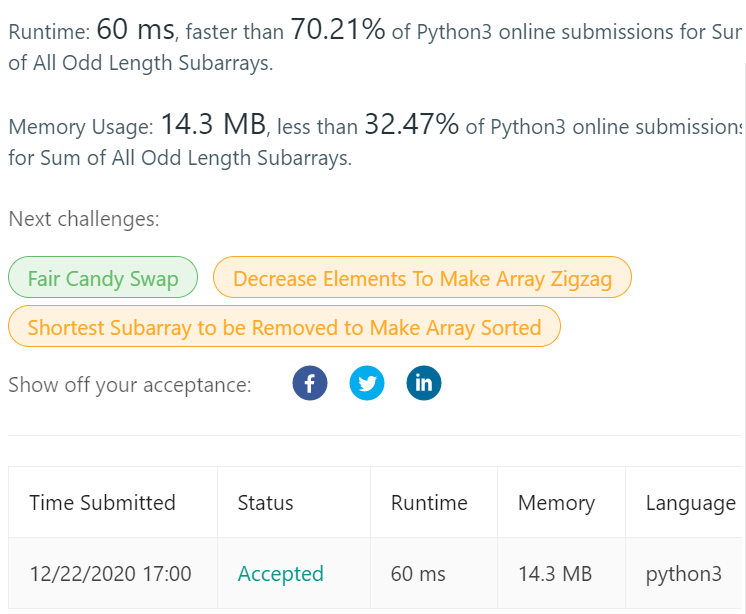
Task: Share acceptance on LinkedIn
Action: click(x=424, y=383)
